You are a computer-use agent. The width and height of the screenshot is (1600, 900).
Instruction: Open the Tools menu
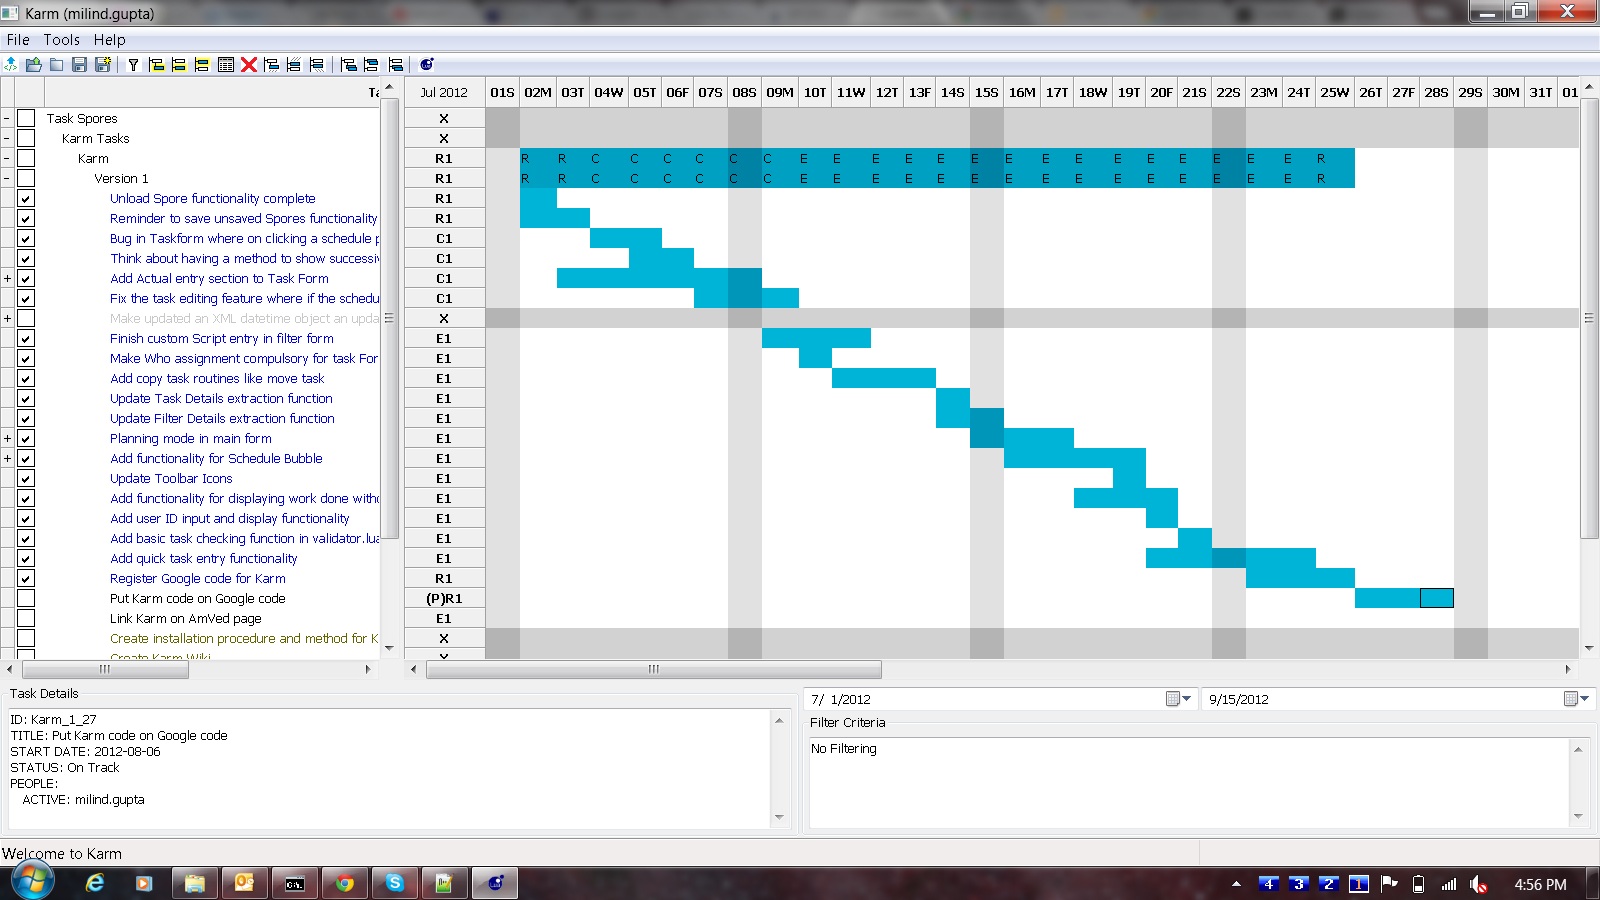61,40
